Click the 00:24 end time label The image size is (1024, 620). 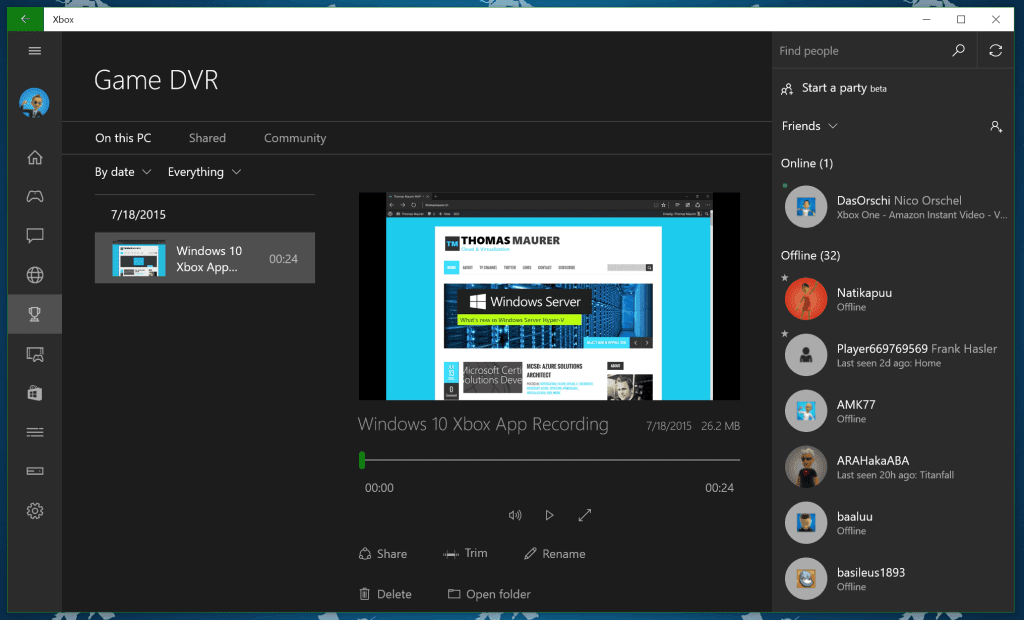pyautogui.click(x=719, y=488)
